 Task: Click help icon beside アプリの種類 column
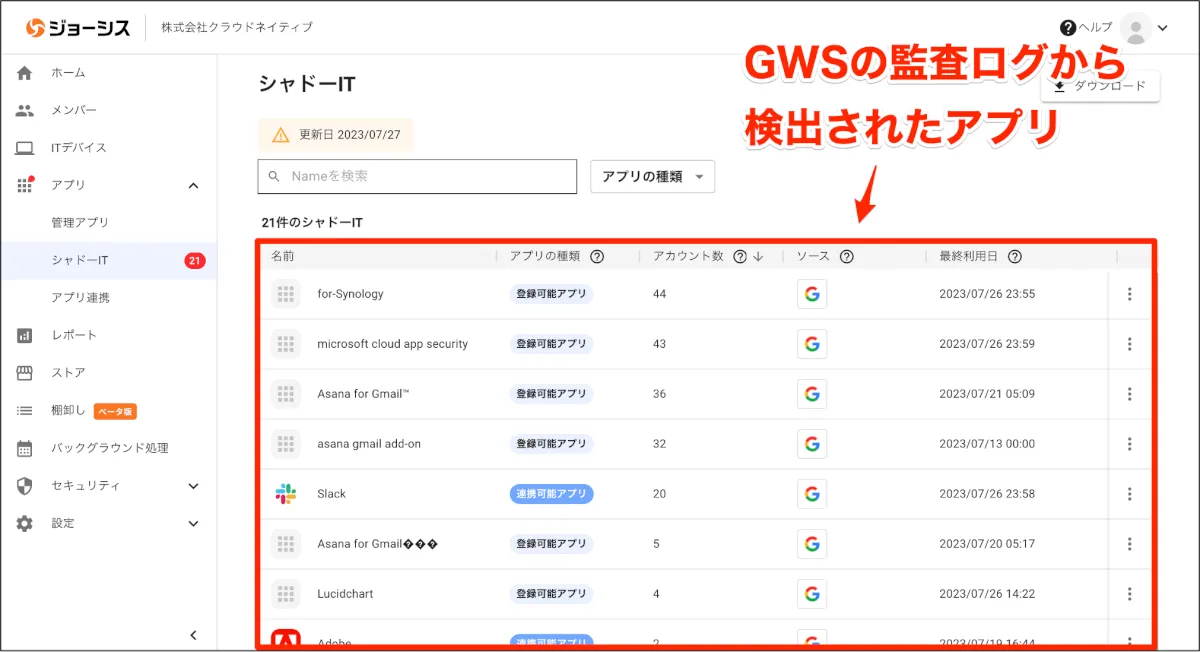[597, 256]
